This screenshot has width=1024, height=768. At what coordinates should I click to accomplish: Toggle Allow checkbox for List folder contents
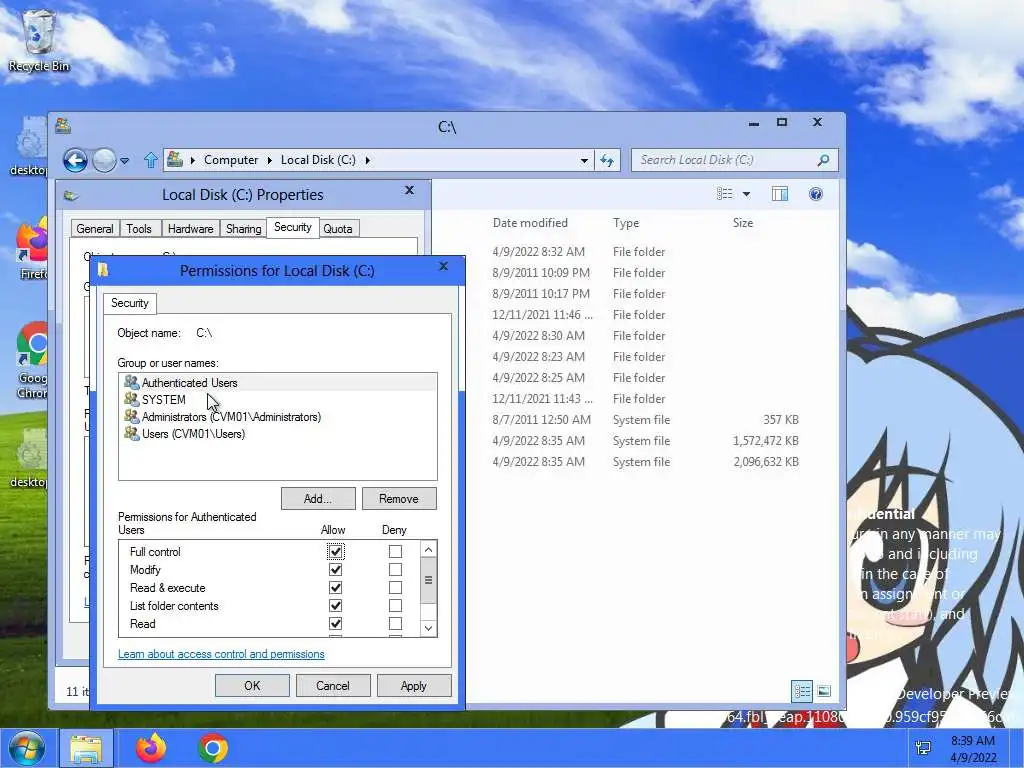point(336,605)
